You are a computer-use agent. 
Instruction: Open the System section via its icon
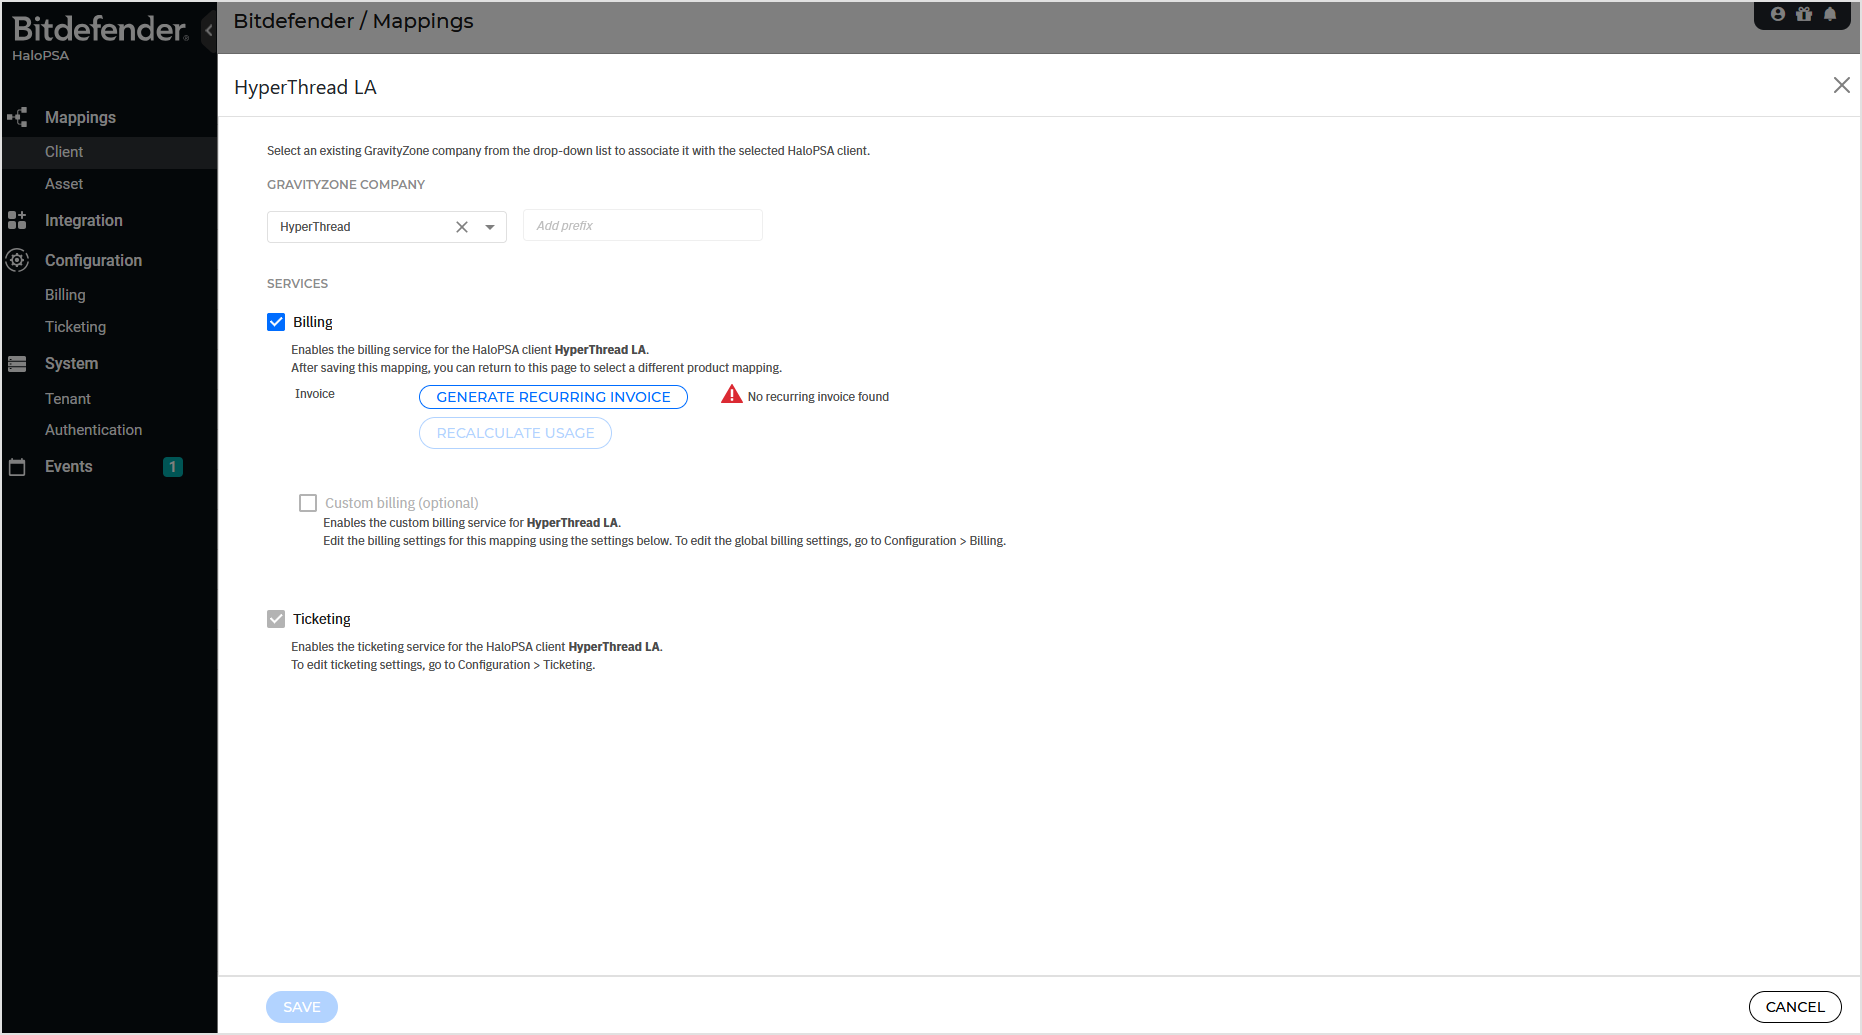point(17,363)
